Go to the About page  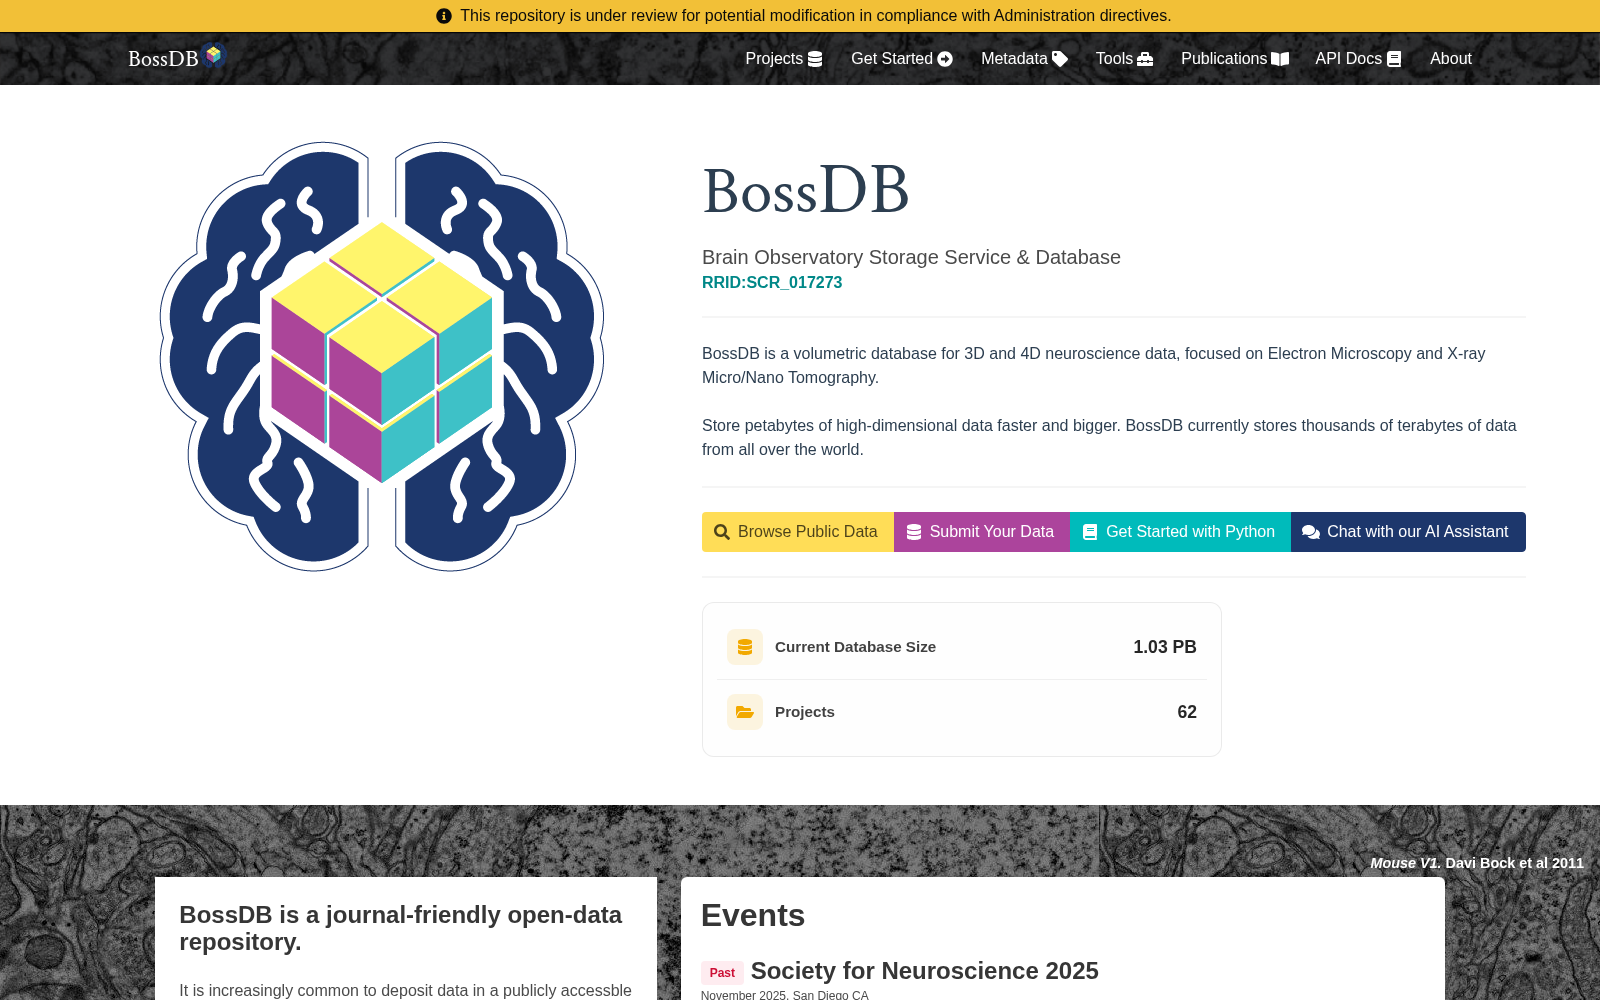pos(1451,59)
